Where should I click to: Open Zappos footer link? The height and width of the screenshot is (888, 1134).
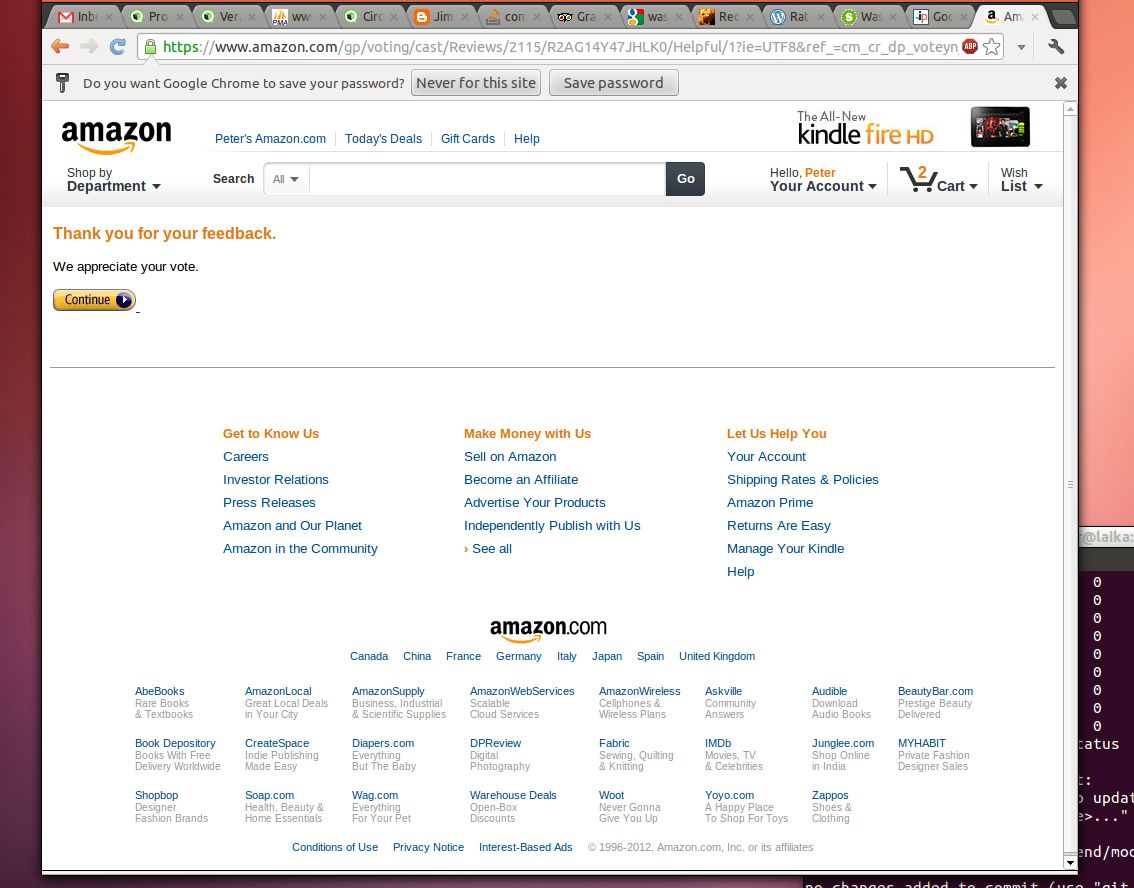point(830,795)
